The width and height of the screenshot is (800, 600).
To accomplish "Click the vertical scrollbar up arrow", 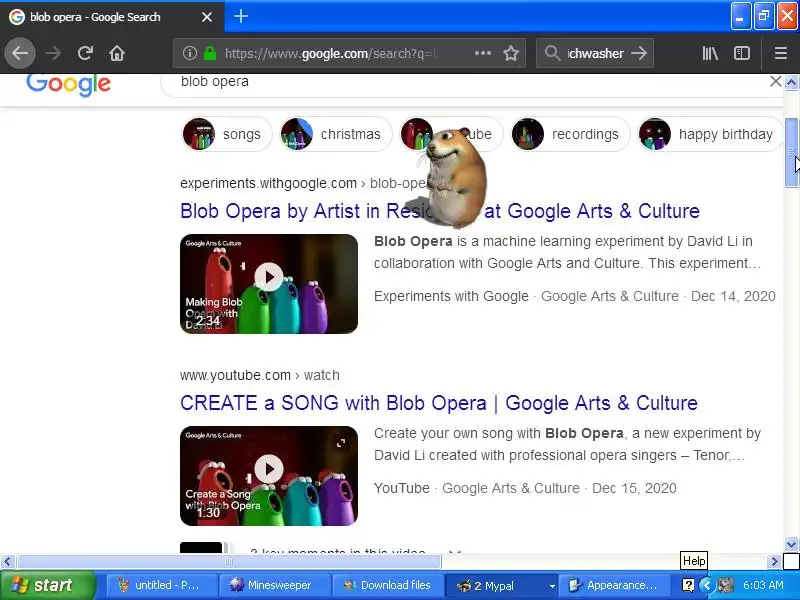I will coord(791,82).
